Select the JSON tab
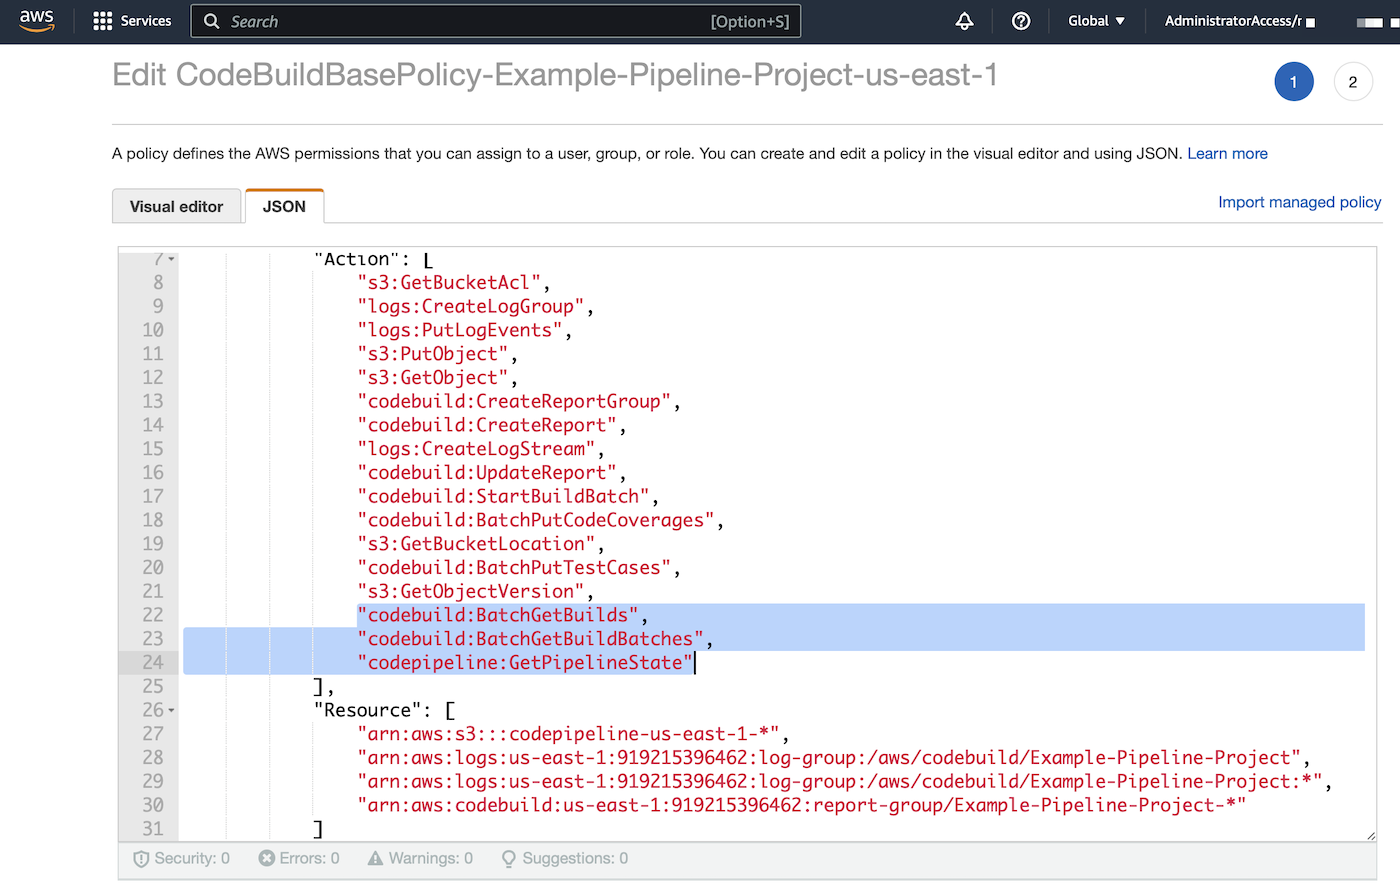 click(284, 206)
